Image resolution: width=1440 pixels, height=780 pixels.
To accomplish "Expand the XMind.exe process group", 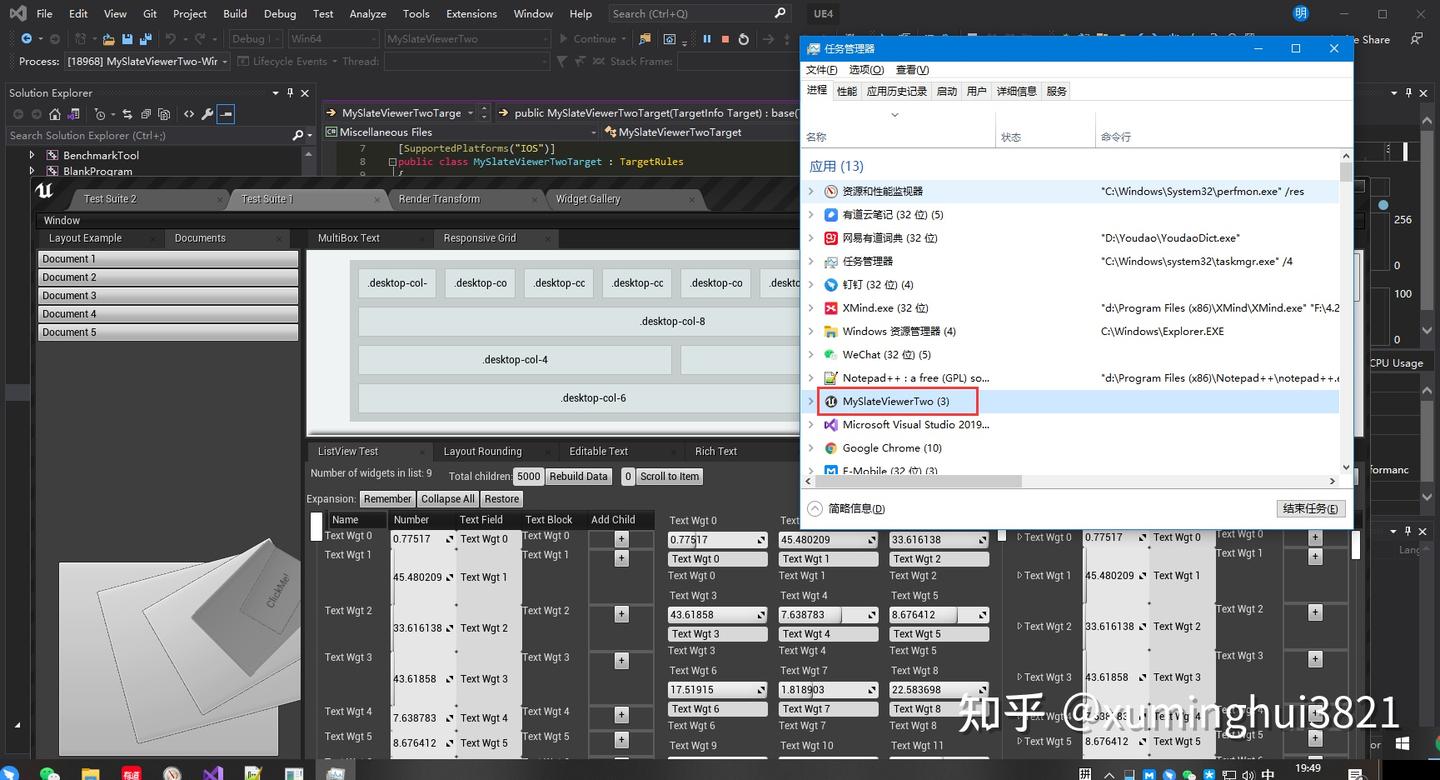I will pos(811,308).
